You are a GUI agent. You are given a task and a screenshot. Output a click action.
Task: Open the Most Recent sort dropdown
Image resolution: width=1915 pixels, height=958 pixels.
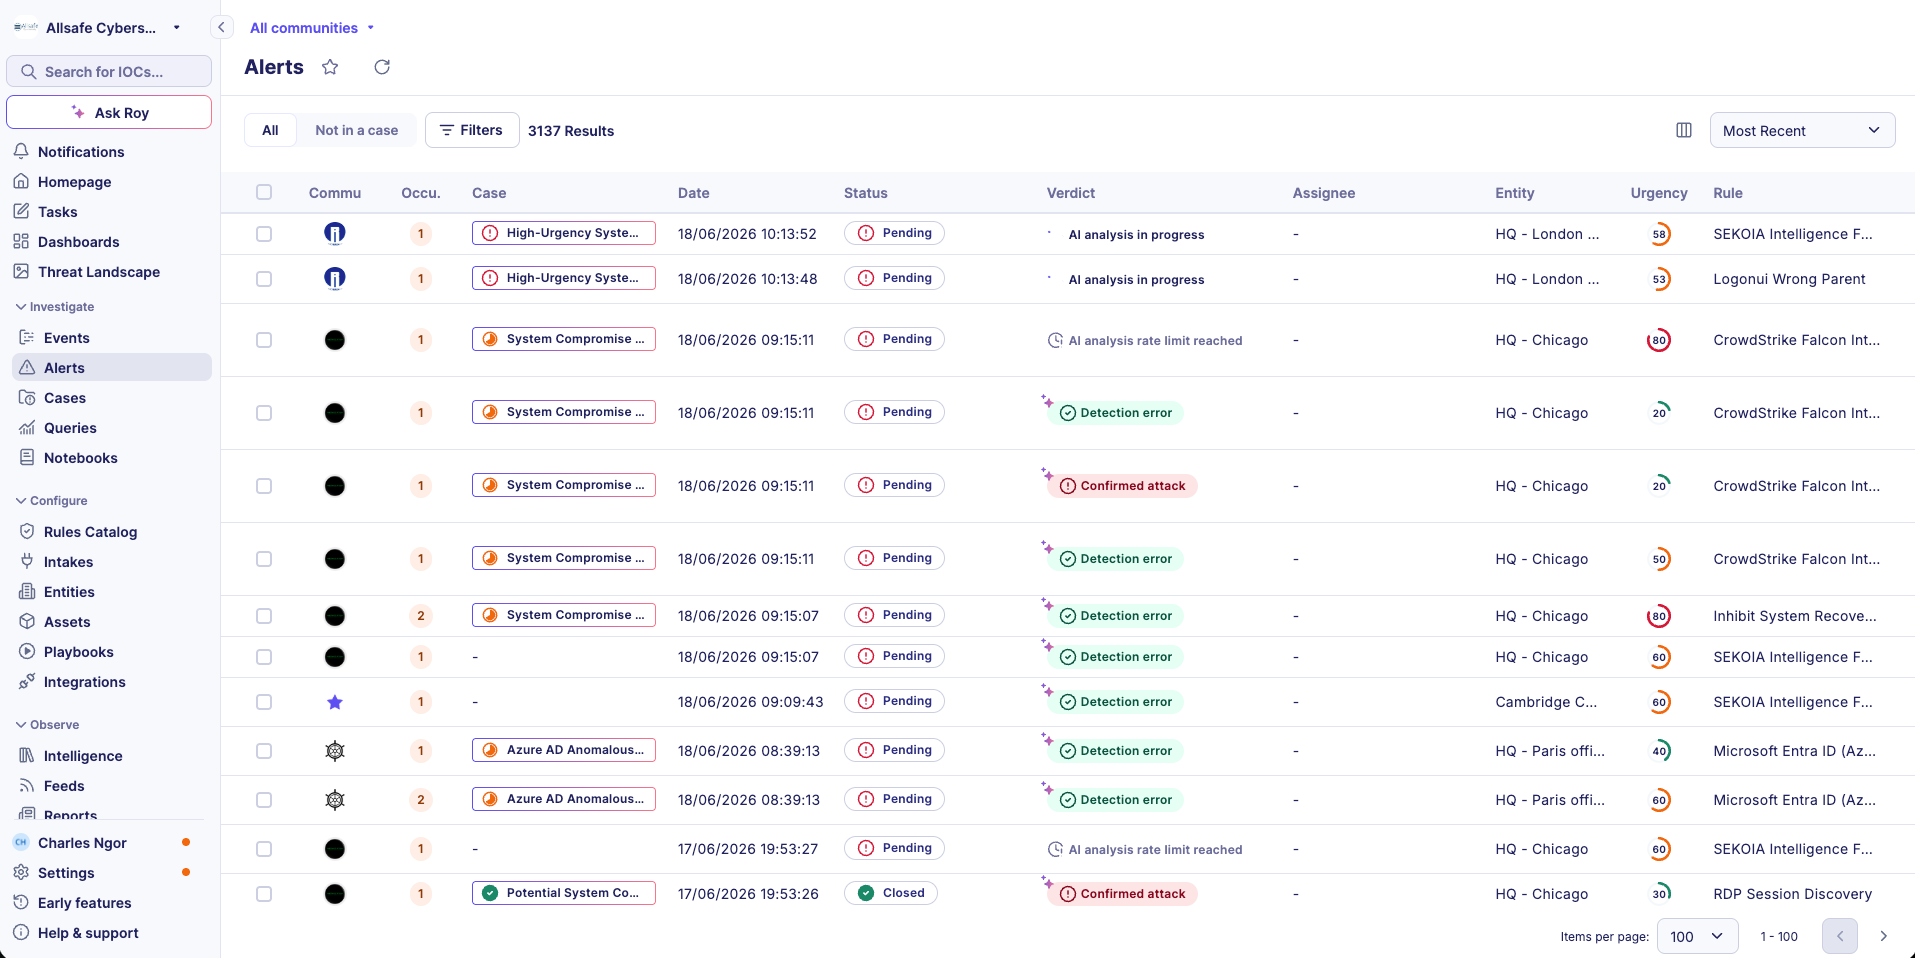[x=1802, y=130]
